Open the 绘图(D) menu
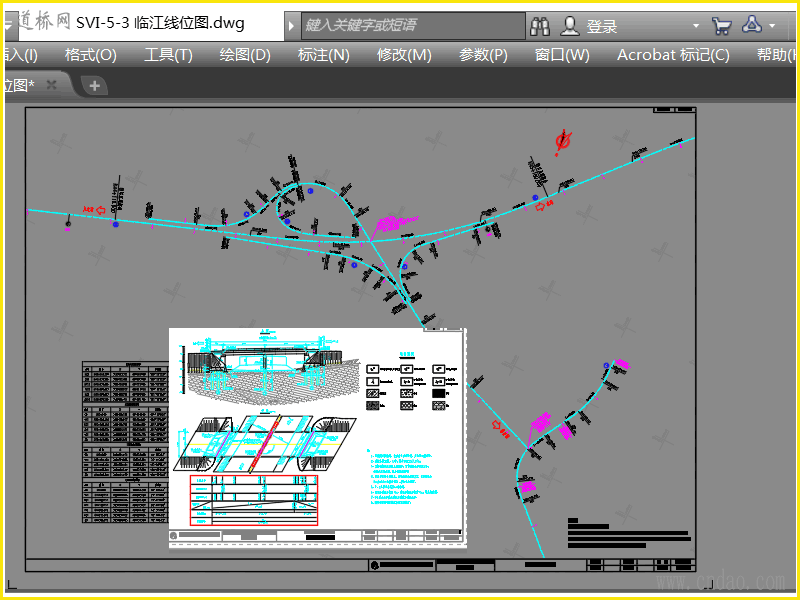Viewport: 800px width, 600px height. (245, 55)
